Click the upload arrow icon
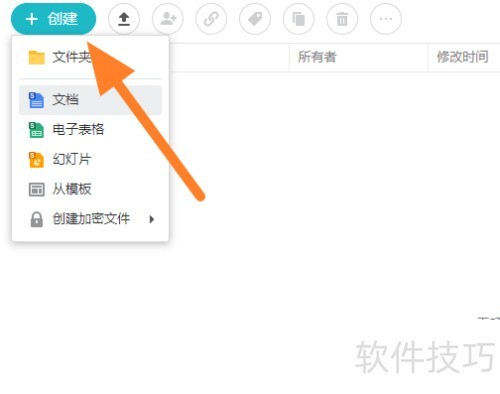 click(x=124, y=19)
